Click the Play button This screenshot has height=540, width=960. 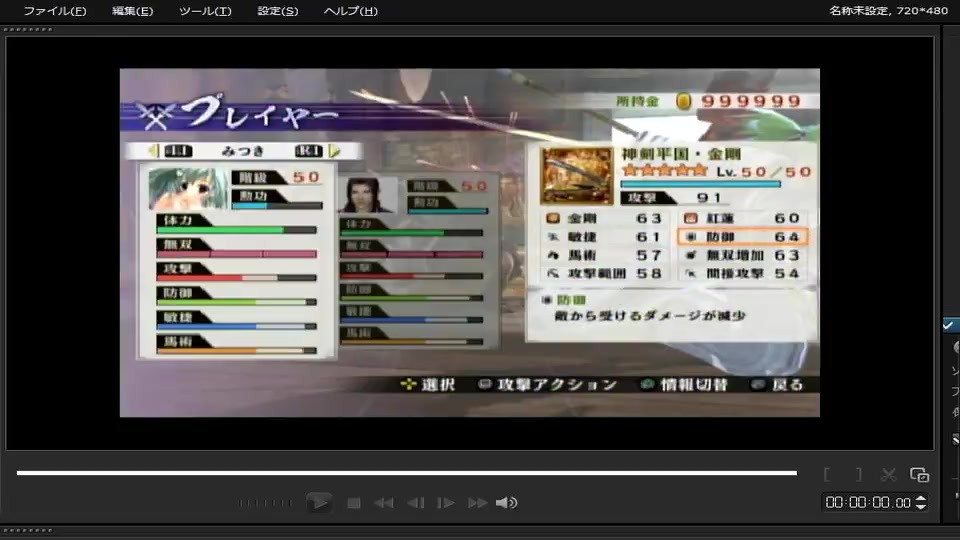[319, 503]
